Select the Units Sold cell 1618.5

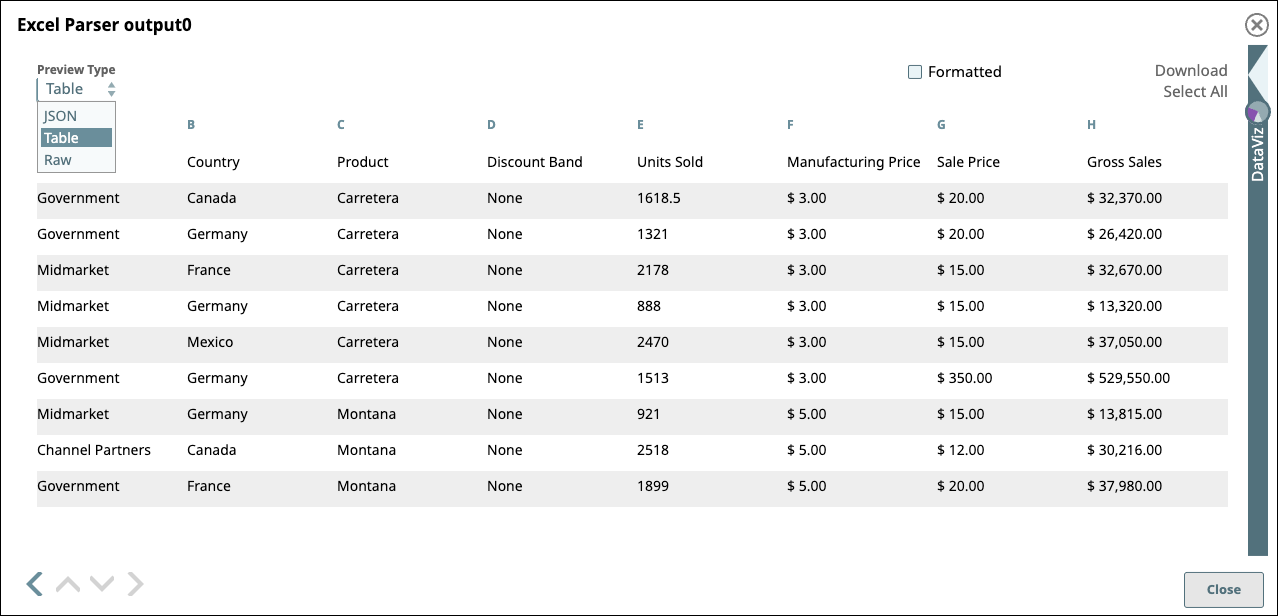click(x=658, y=198)
